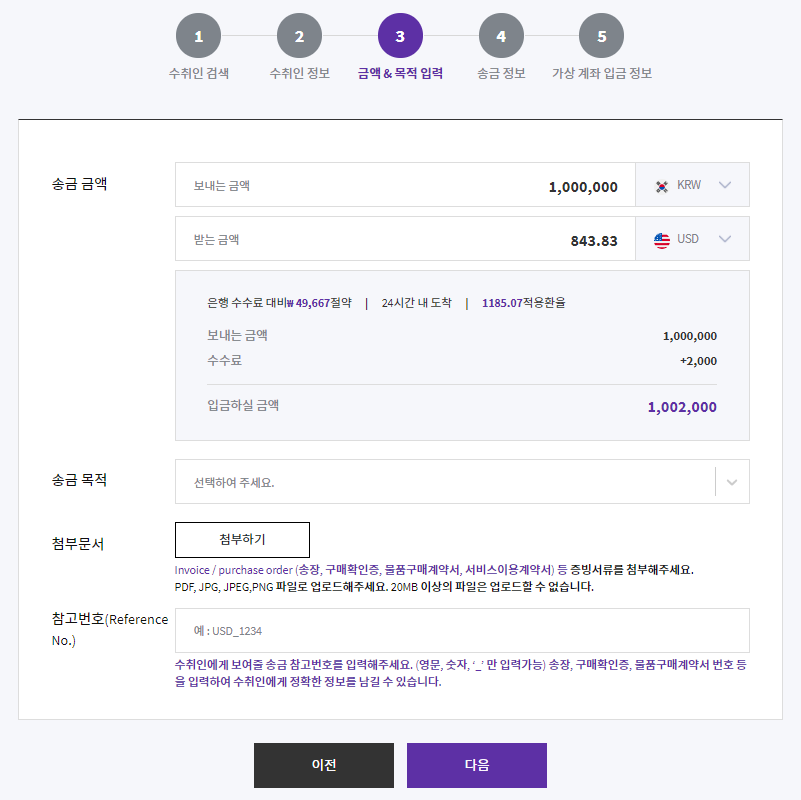Click active step 3 circle

(x=400, y=36)
